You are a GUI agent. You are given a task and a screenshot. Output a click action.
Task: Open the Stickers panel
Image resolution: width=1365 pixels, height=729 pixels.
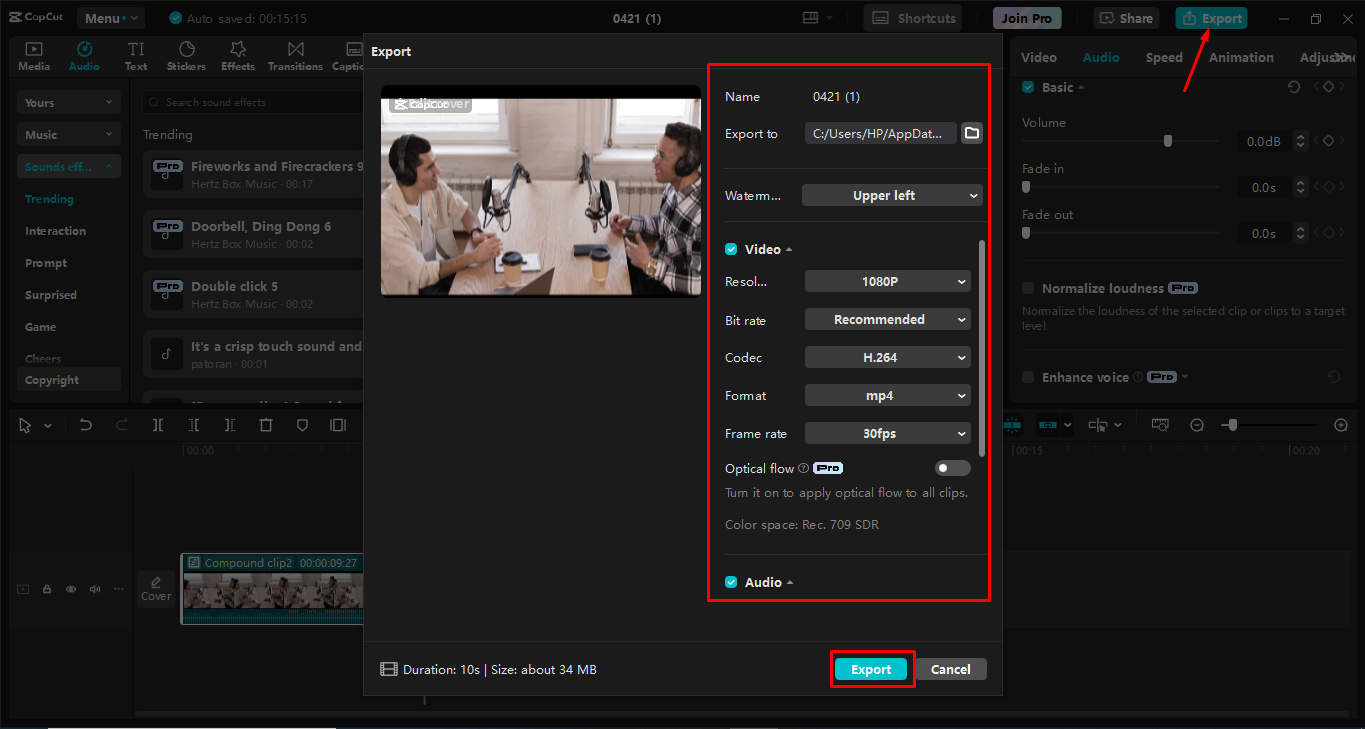click(186, 55)
